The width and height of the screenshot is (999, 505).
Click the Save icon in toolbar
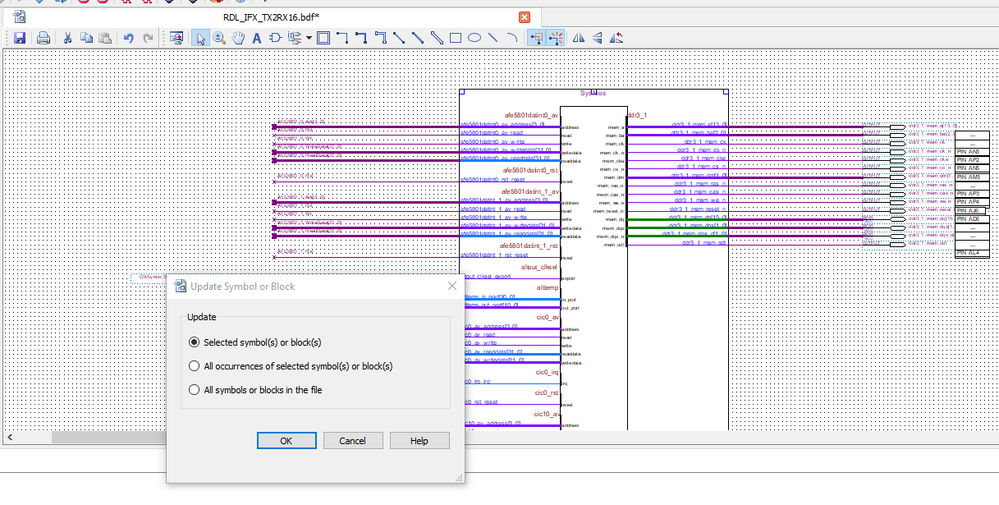click(x=19, y=38)
